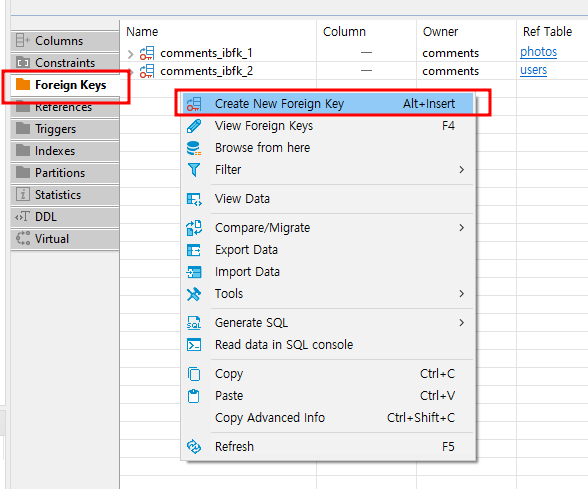The image size is (588, 489).
Task: Select Refresh menu entry
Action: tap(328, 447)
